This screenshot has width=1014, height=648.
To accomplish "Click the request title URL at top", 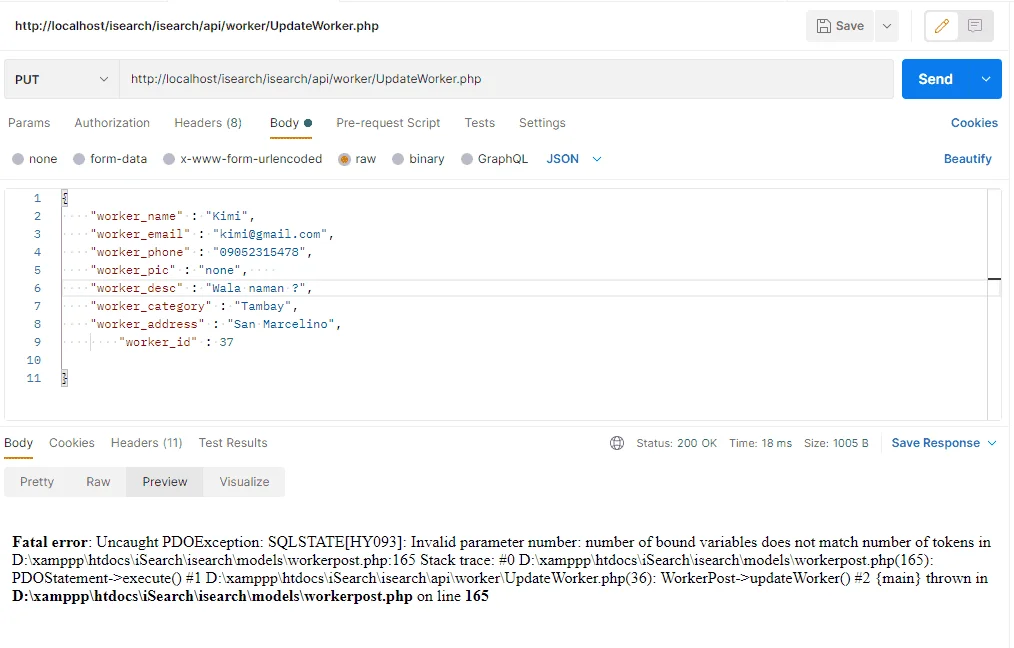I will click(197, 26).
